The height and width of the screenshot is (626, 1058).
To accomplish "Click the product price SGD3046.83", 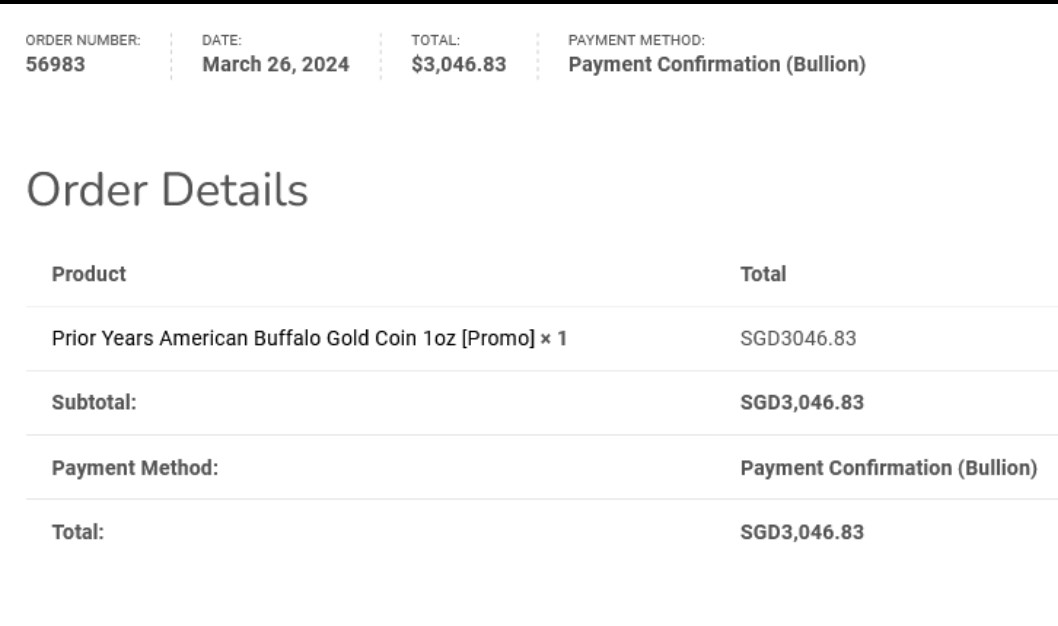I will (798, 339).
